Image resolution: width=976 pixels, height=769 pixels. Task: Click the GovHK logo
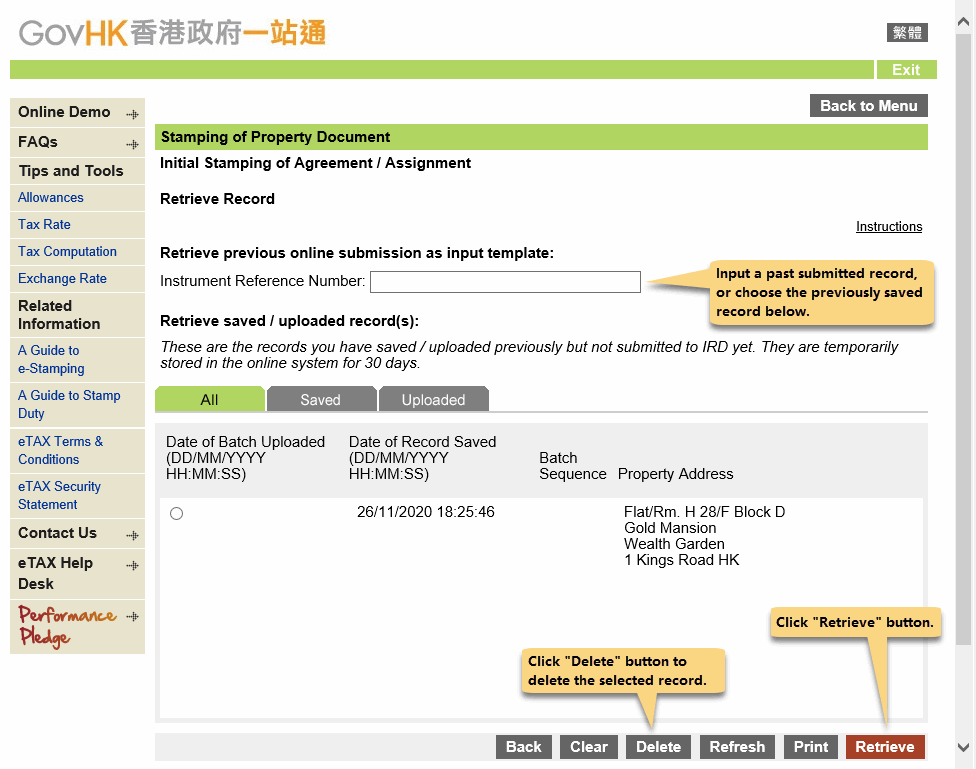coord(172,33)
